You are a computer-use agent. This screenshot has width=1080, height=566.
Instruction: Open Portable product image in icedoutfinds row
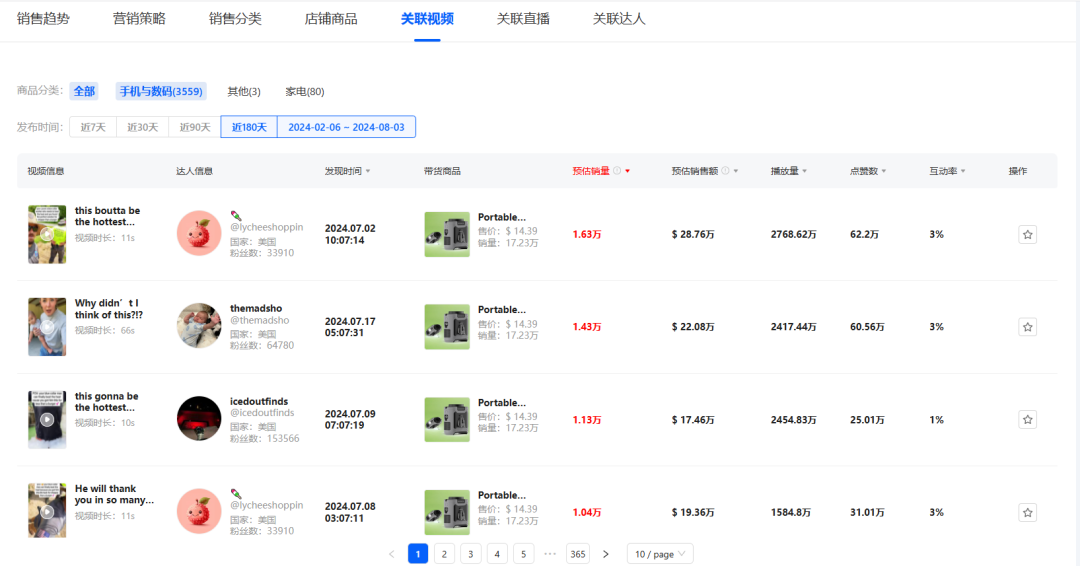tap(447, 419)
